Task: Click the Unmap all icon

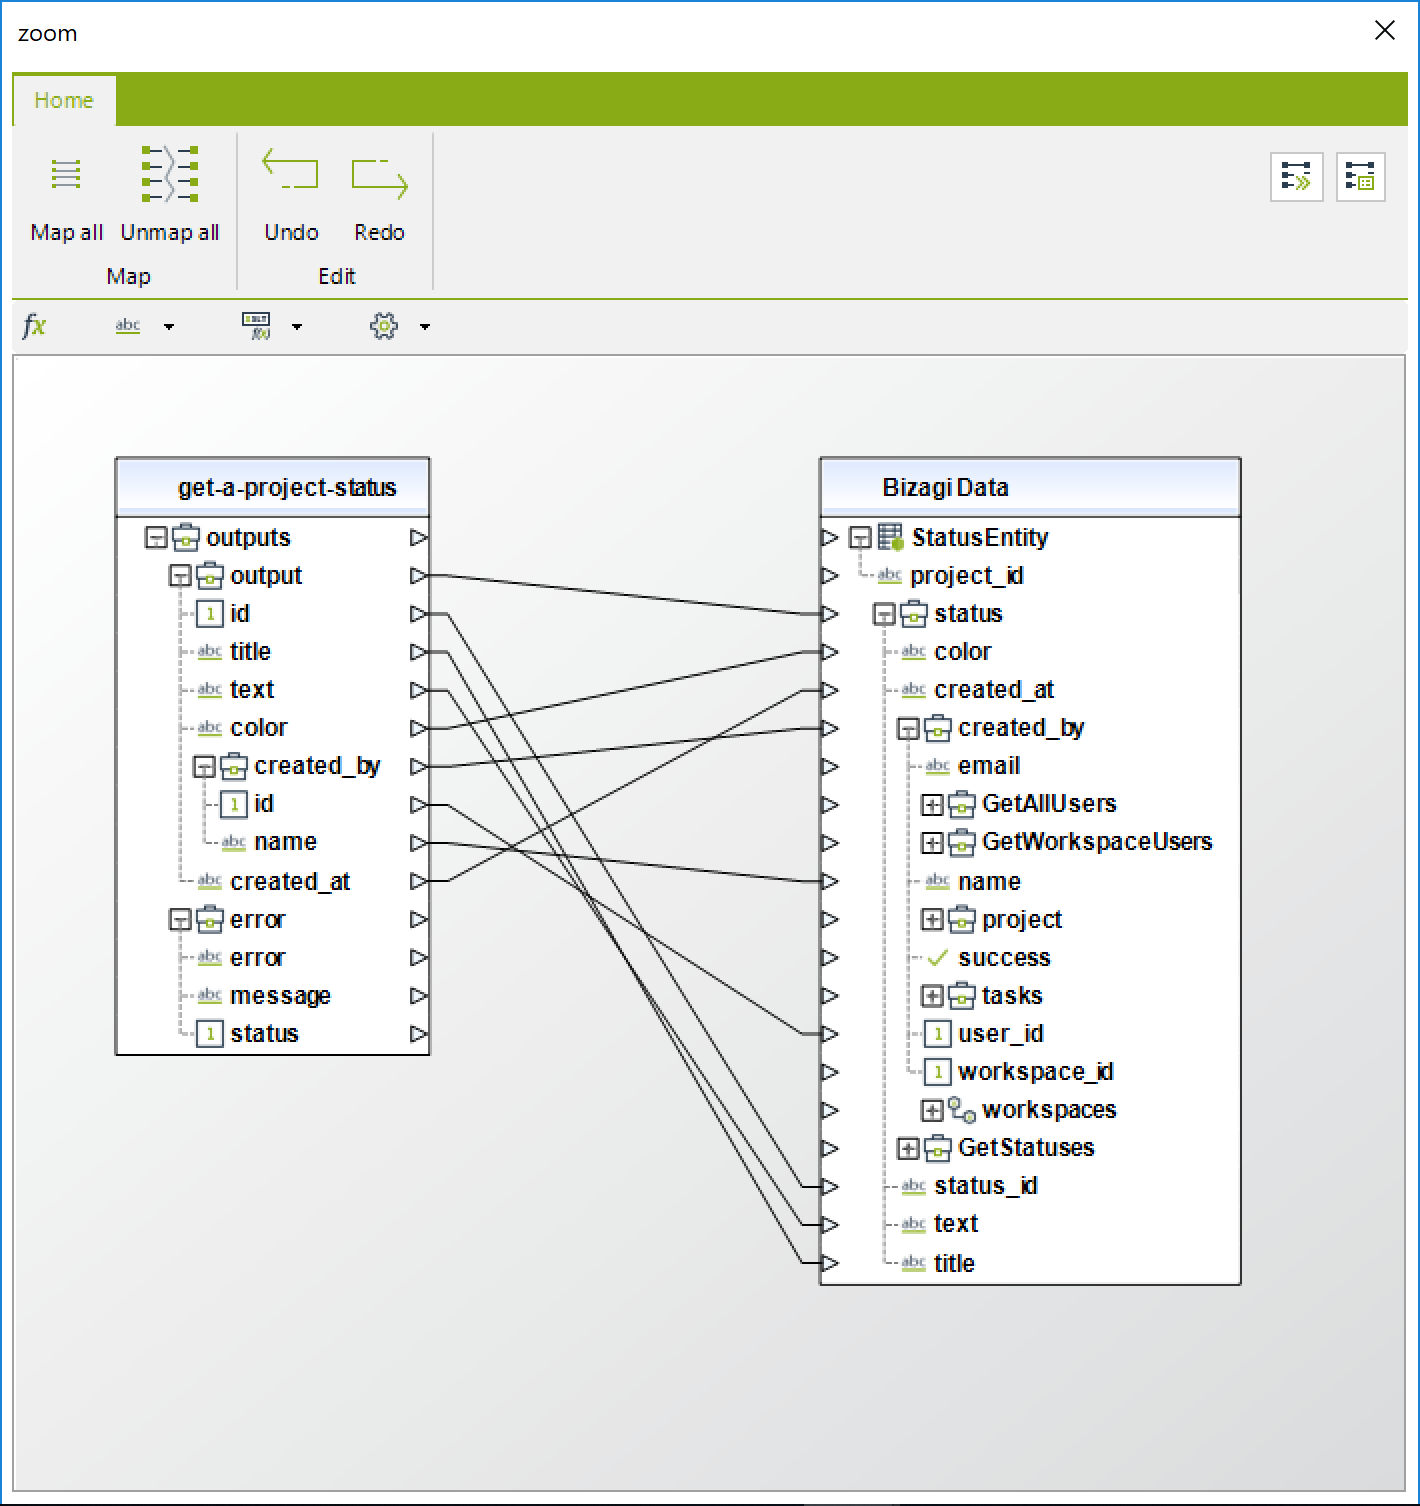Action: [x=170, y=174]
